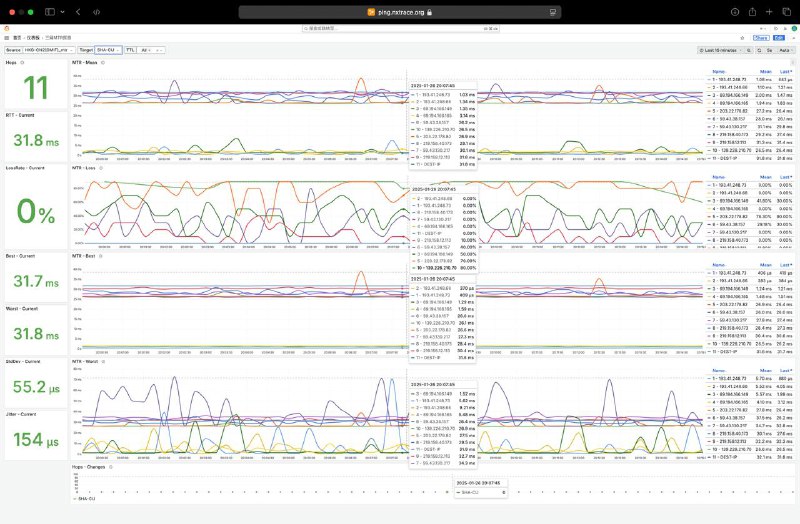Screen dimensions: 800x524
Task: Open the Safari developer code icon
Action: point(96,12)
